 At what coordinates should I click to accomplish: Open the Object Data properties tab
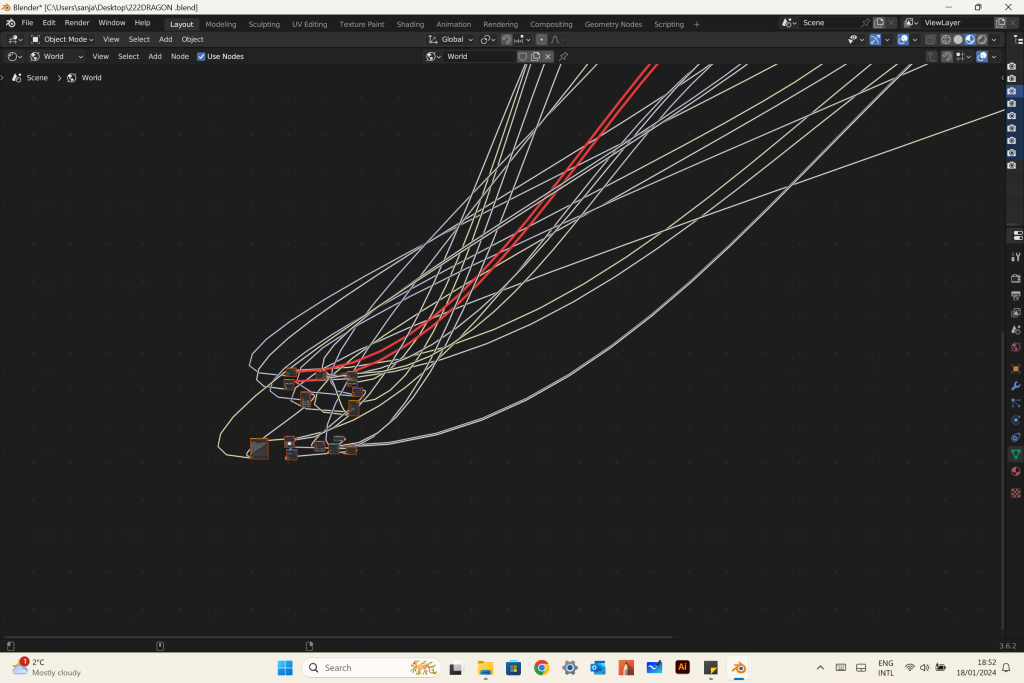pyautogui.click(x=1016, y=454)
